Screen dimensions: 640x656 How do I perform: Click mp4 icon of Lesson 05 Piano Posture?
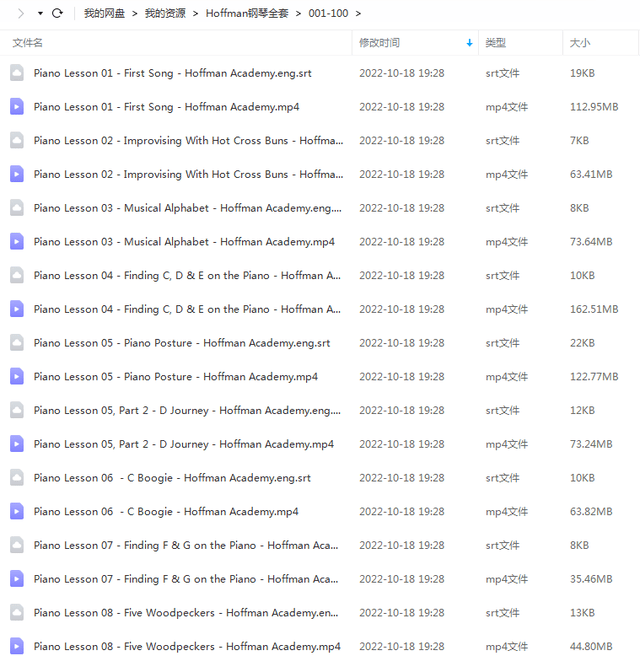click(17, 377)
